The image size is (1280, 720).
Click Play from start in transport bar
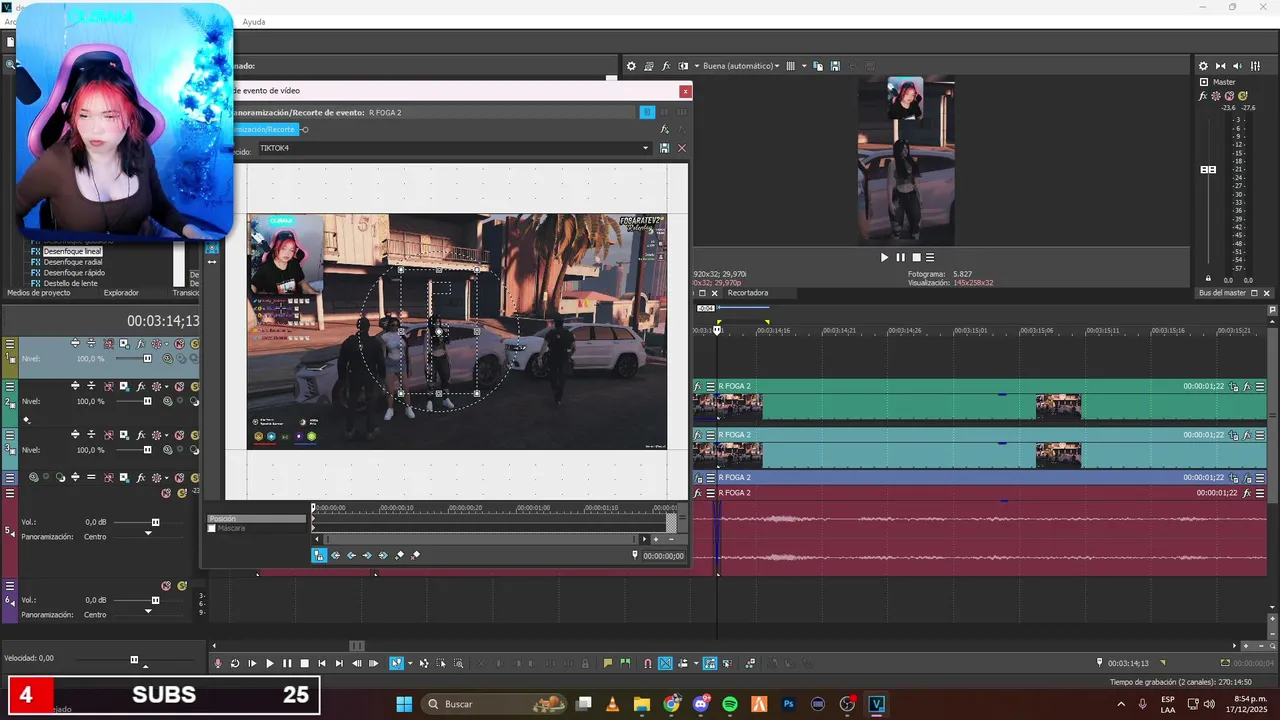(252, 663)
